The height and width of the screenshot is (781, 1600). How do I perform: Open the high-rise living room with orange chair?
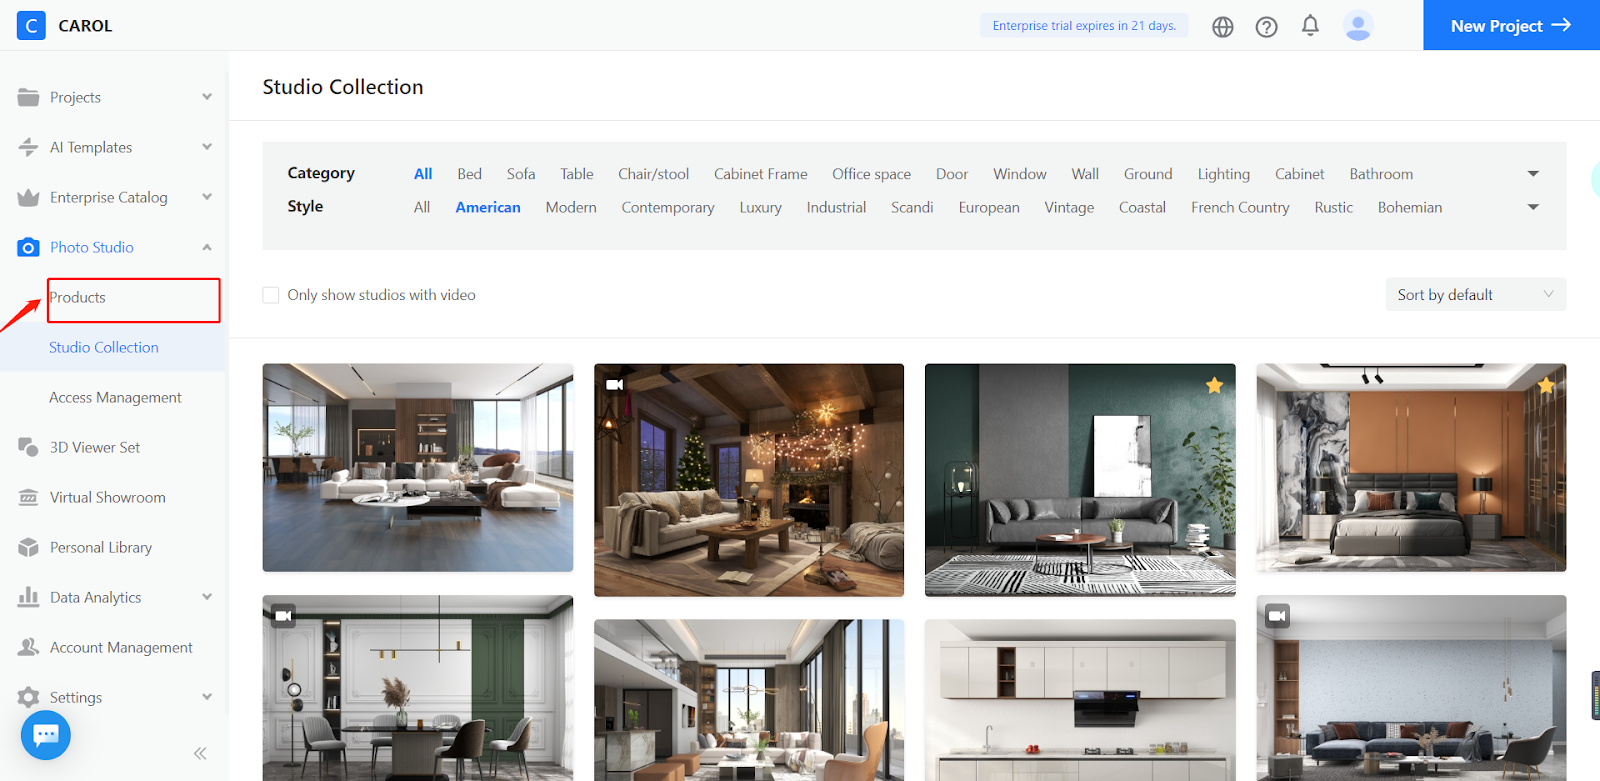[749, 700]
